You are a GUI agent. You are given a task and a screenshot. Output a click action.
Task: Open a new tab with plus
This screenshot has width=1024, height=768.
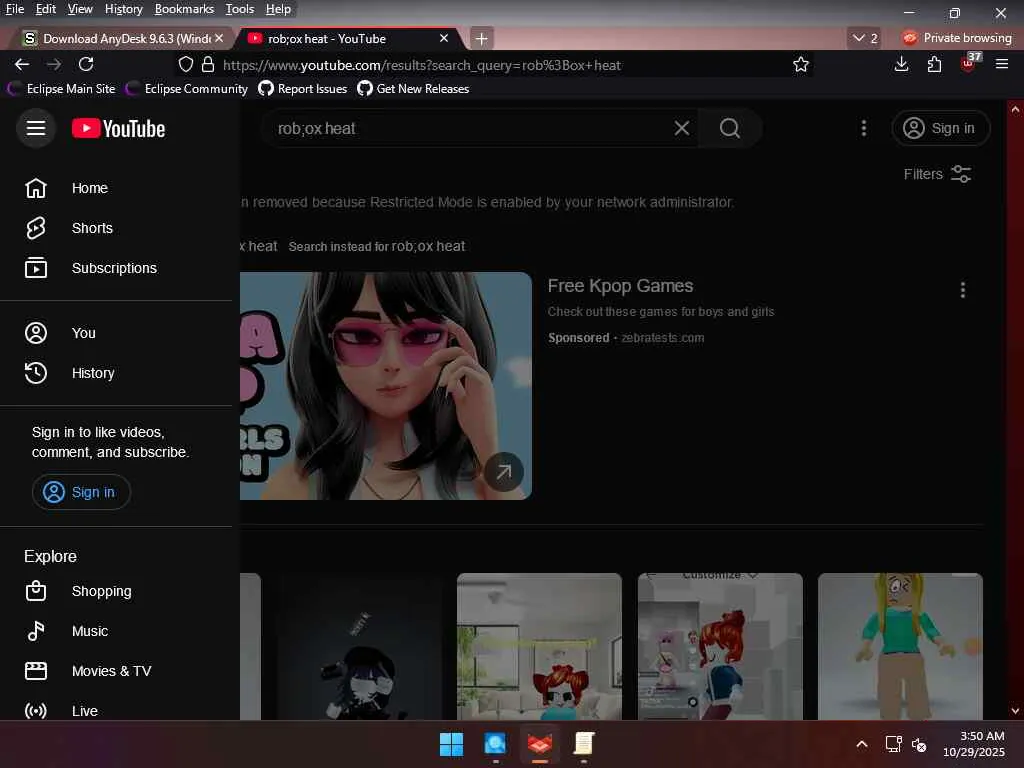point(481,39)
